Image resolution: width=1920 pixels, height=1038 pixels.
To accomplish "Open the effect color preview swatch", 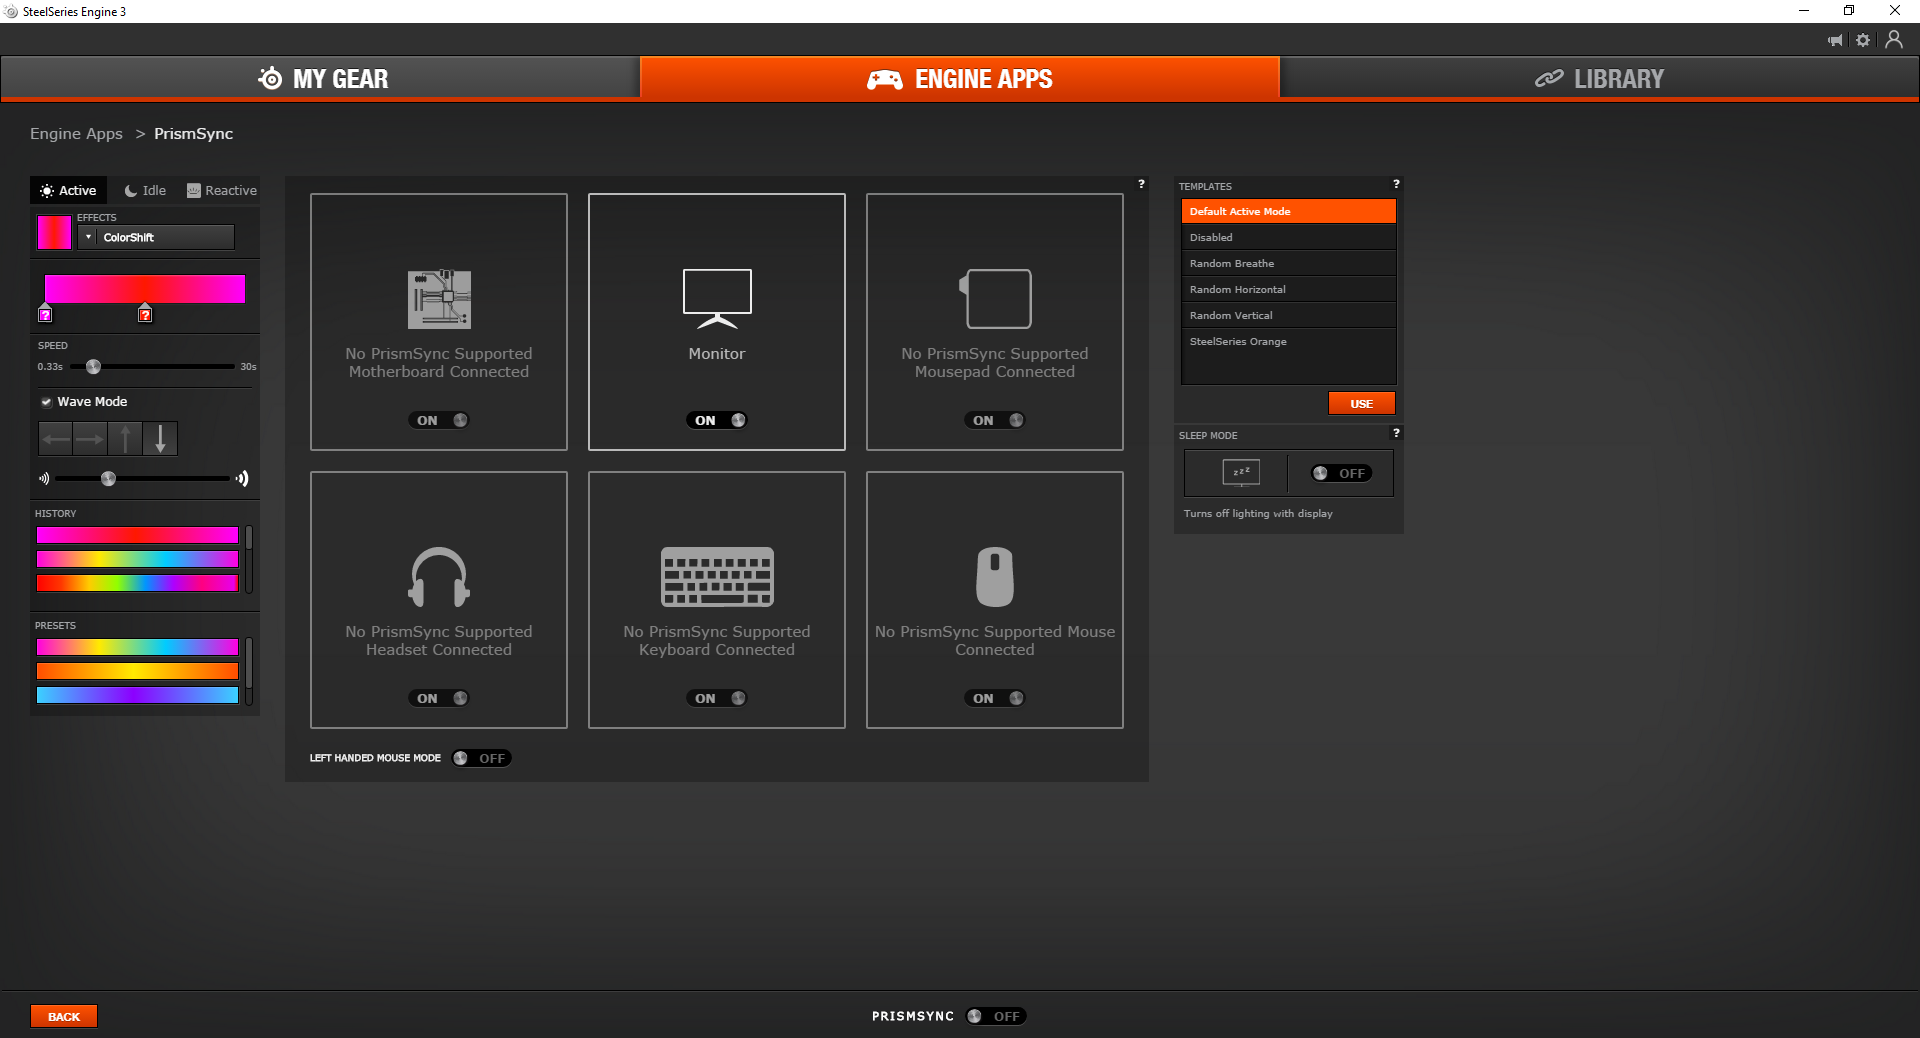I will coord(54,233).
